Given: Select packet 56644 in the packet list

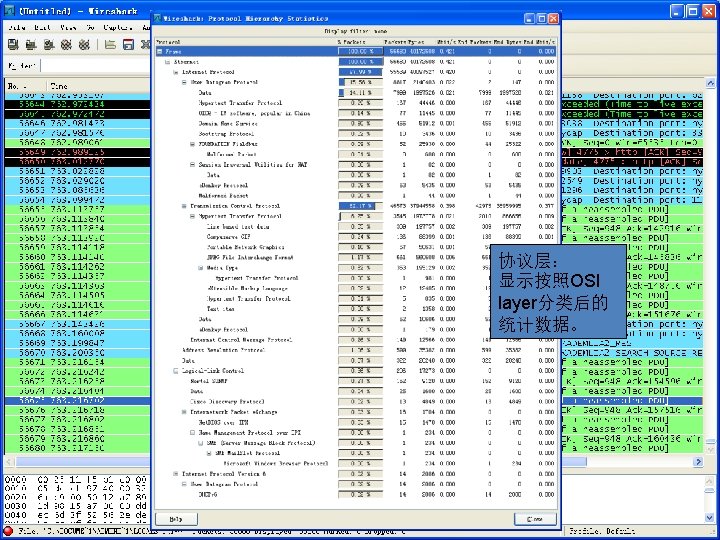Looking at the screenshot, I should [x=77, y=104].
